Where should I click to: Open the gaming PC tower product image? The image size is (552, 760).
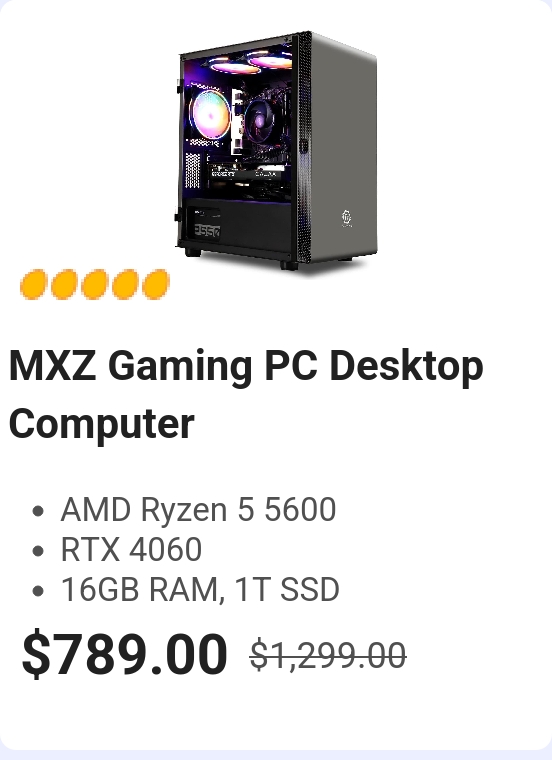click(276, 151)
